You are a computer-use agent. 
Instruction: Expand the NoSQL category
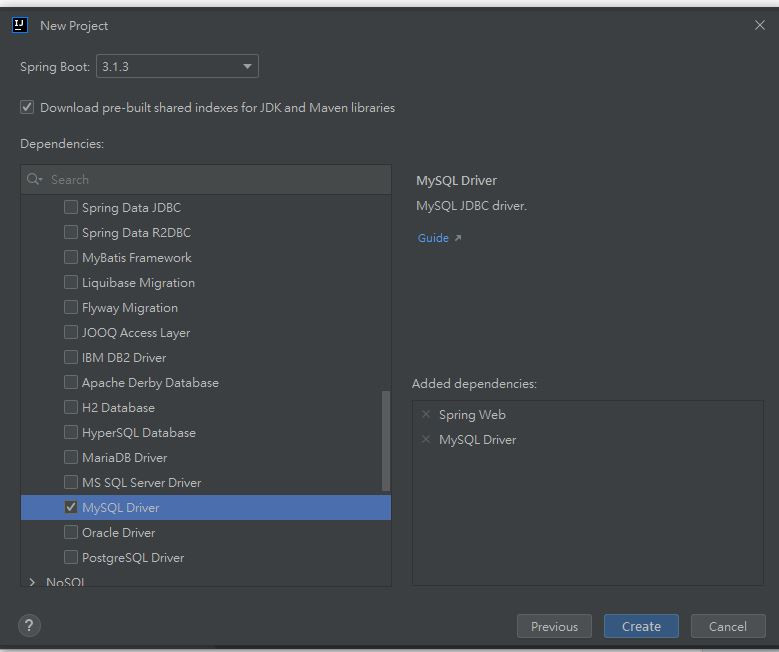(32, 582)
